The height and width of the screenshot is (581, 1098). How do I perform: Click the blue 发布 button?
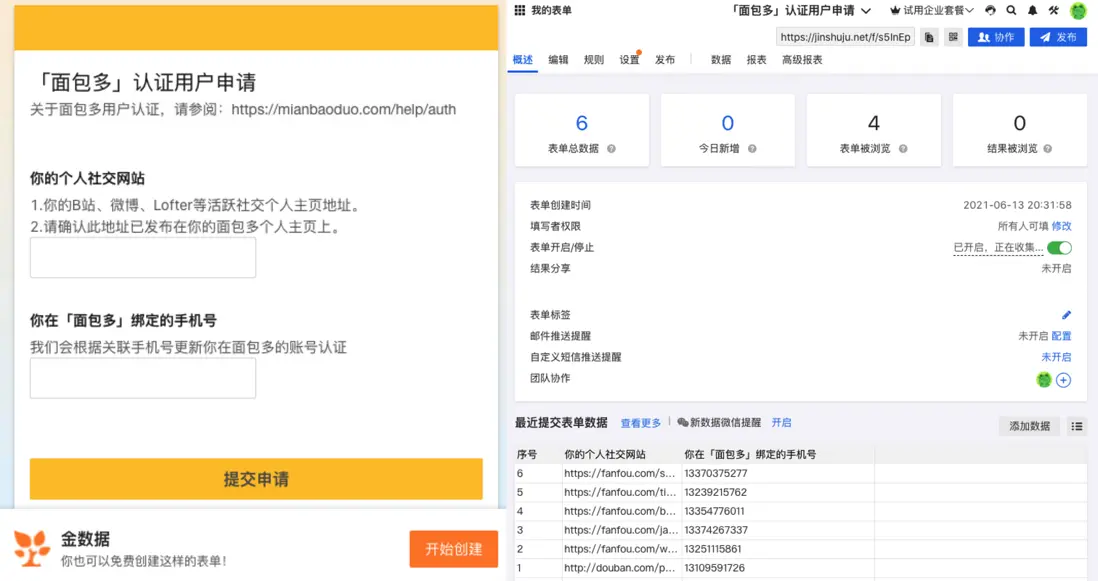tap(1058, 37)
